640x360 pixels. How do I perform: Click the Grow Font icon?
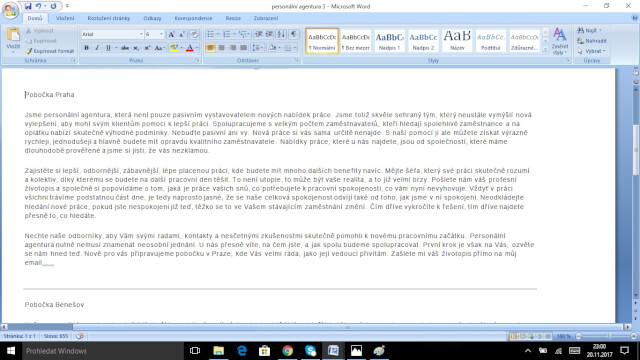(171, 35)
